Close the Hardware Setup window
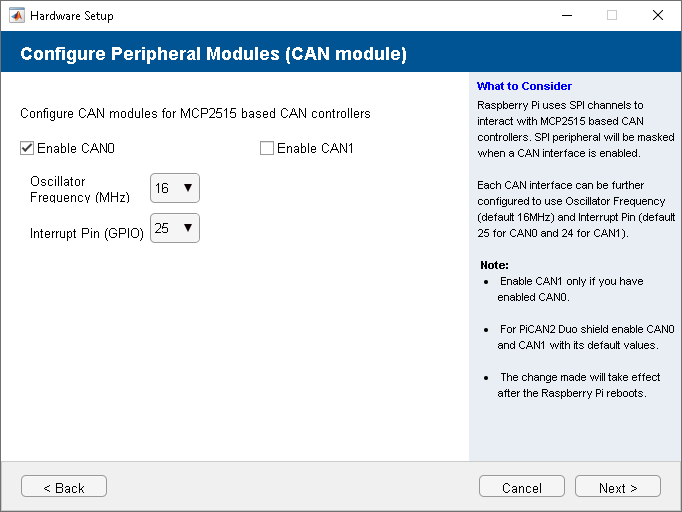 (657, 15)
